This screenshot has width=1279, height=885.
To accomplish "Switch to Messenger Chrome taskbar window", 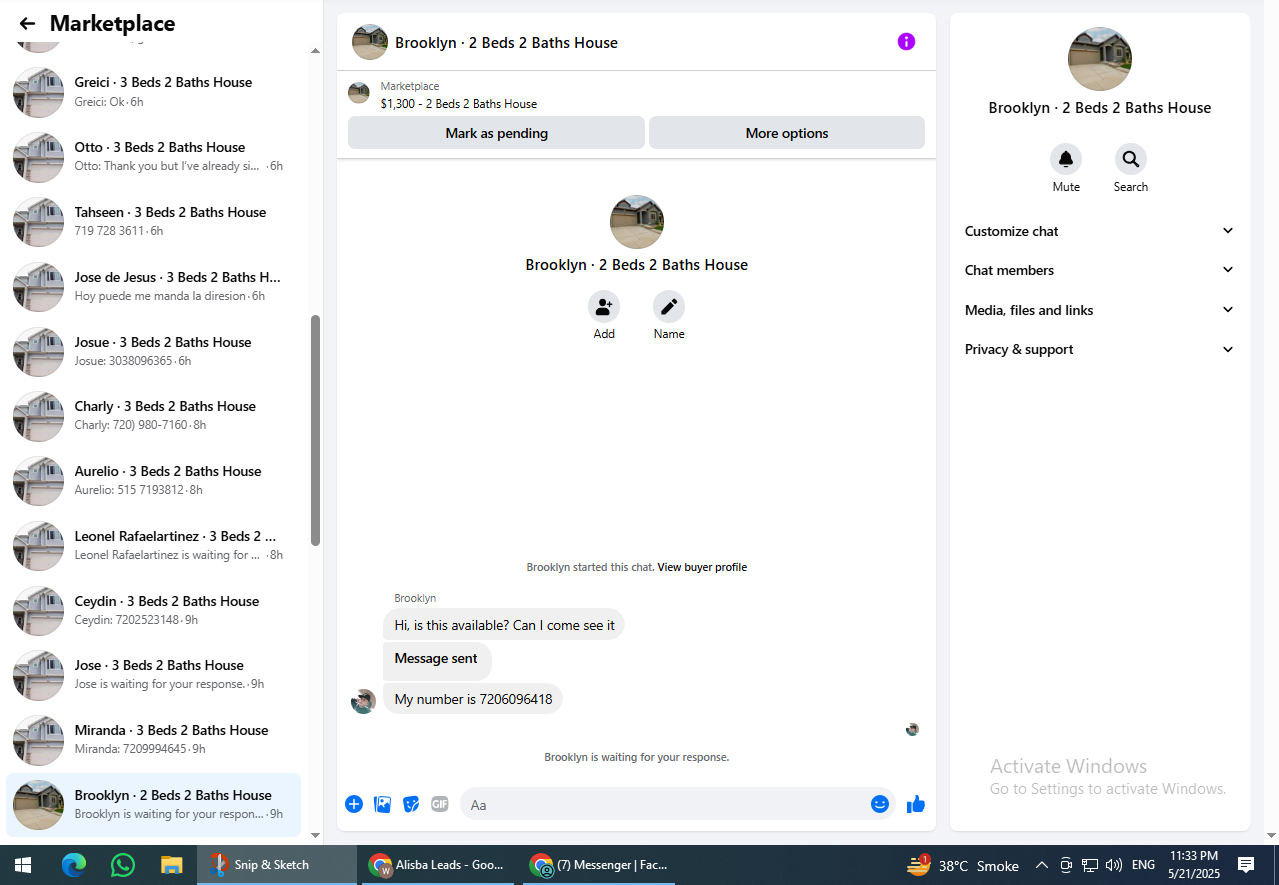I will pyautogui.click(x=600, y=865).
